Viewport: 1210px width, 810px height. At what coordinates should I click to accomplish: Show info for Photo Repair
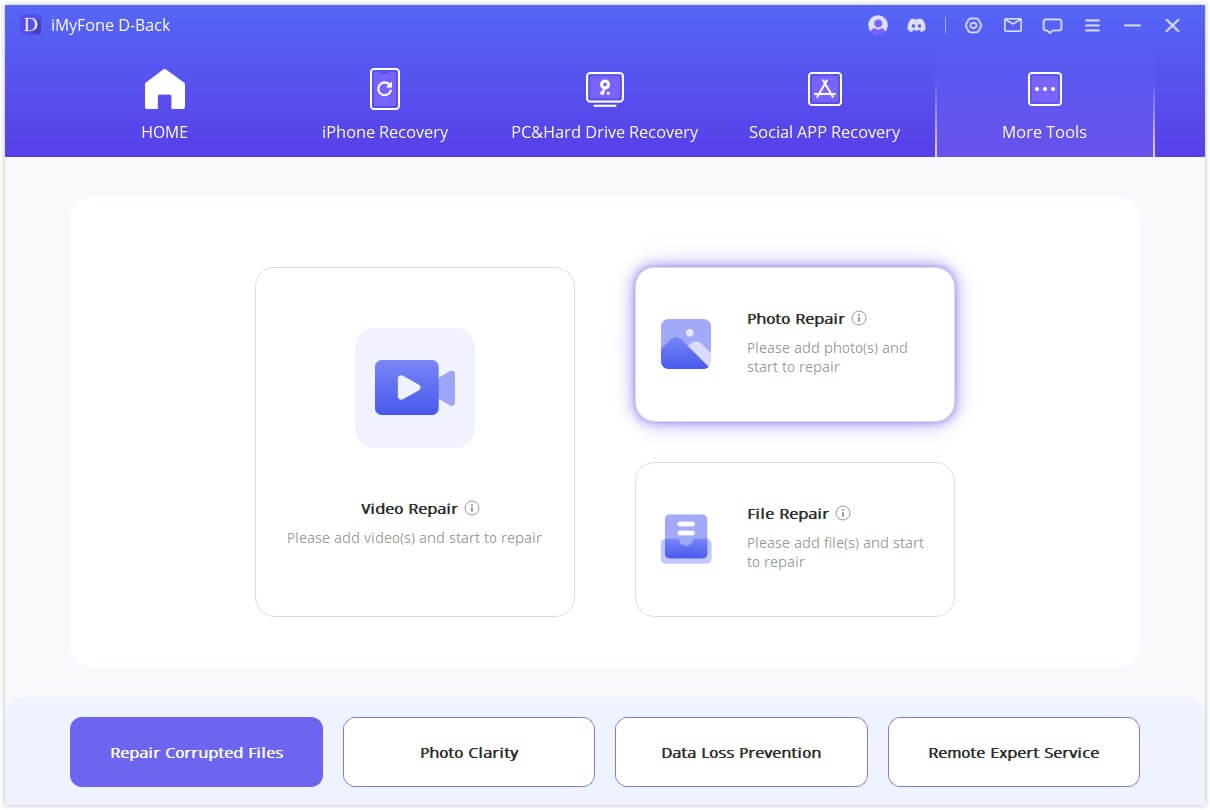[x=859, y=318]
